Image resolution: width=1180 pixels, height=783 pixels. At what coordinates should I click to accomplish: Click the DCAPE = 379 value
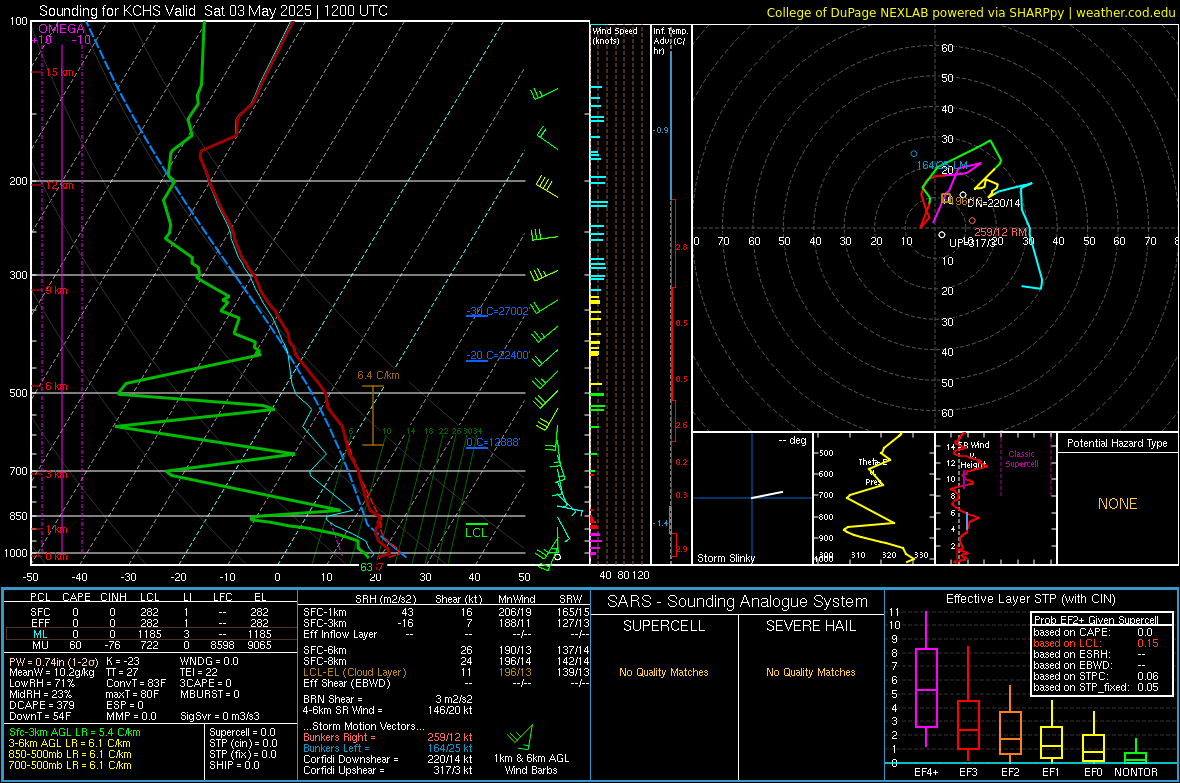pos(42,705)
